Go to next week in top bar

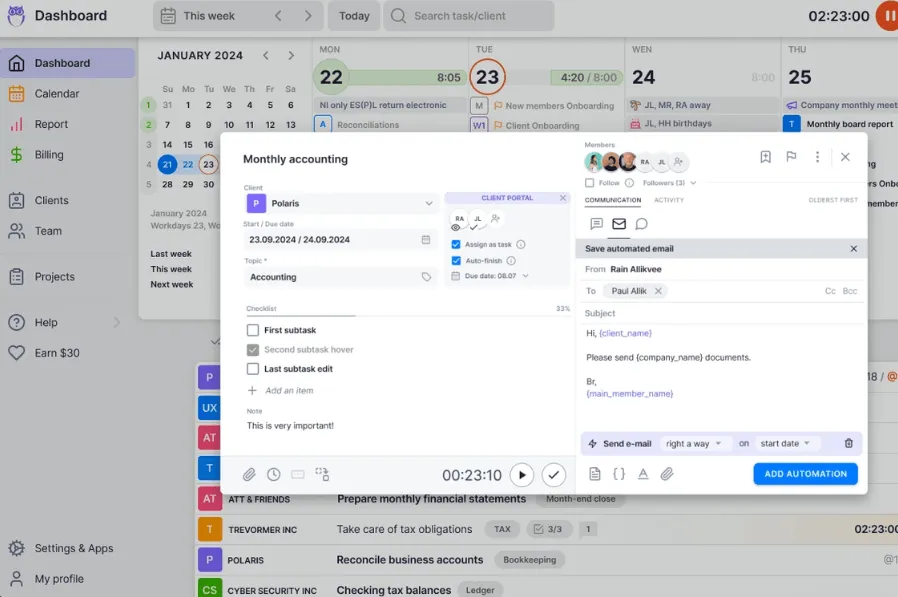(308, 16)
